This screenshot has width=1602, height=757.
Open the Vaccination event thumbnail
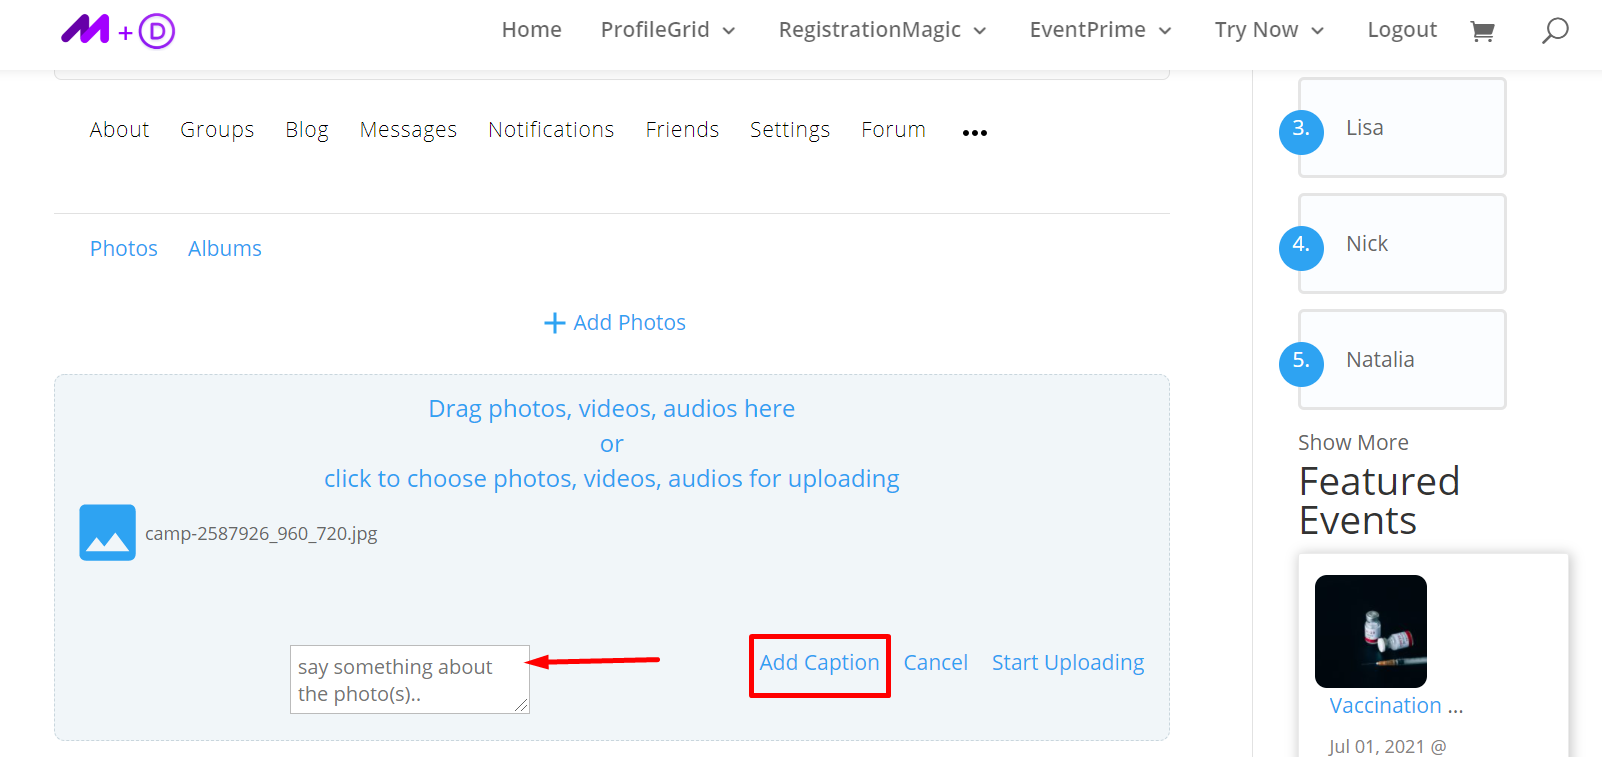point(1371,631)
